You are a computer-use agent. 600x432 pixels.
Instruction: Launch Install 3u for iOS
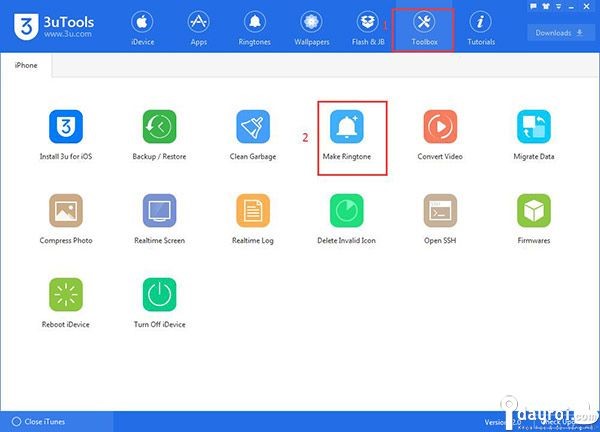(66, 128)
